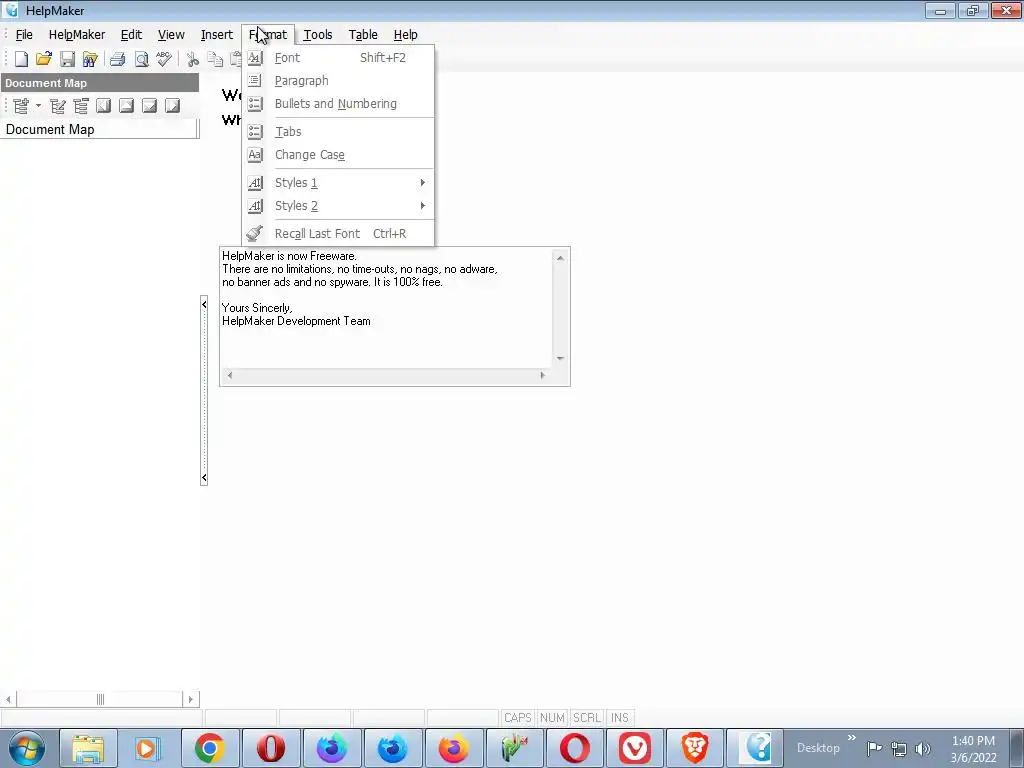Click the Print icon in the toolbar

coord(118,59)
